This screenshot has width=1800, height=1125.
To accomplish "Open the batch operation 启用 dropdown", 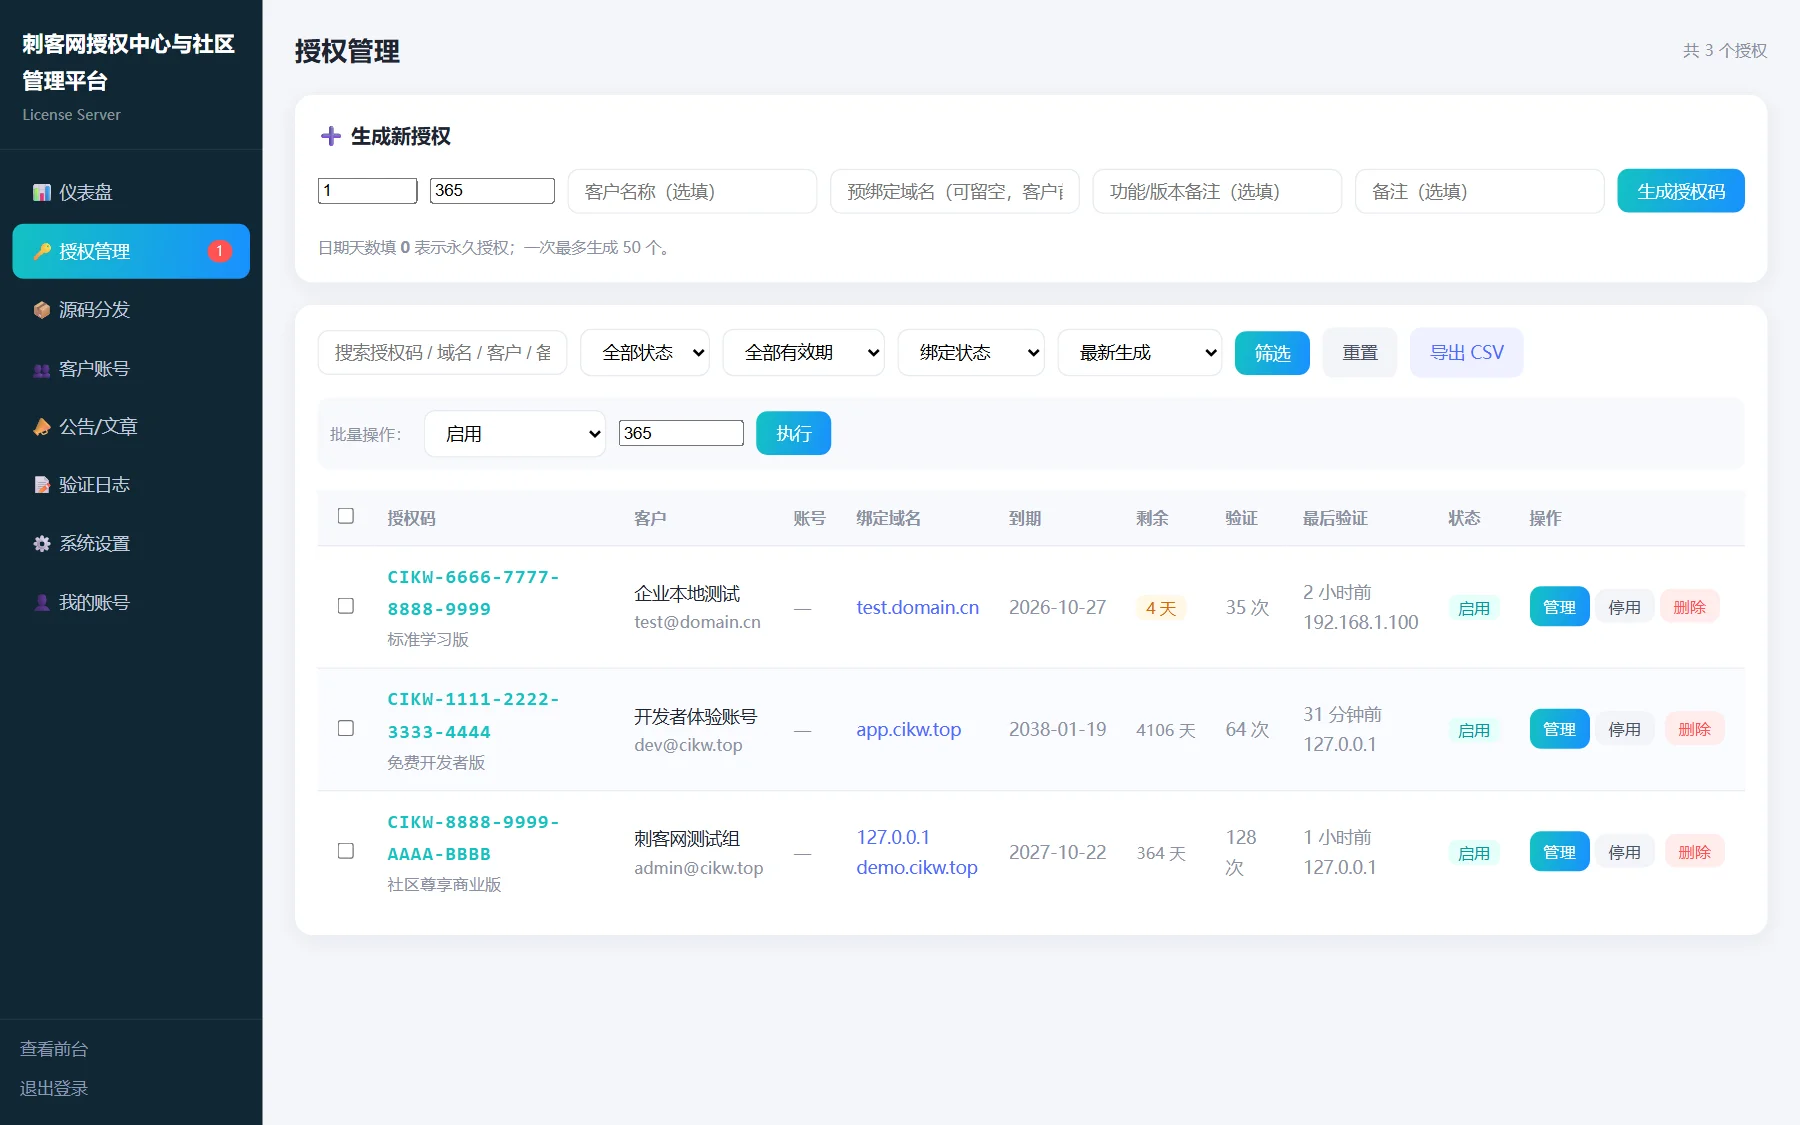I will 515,433.
